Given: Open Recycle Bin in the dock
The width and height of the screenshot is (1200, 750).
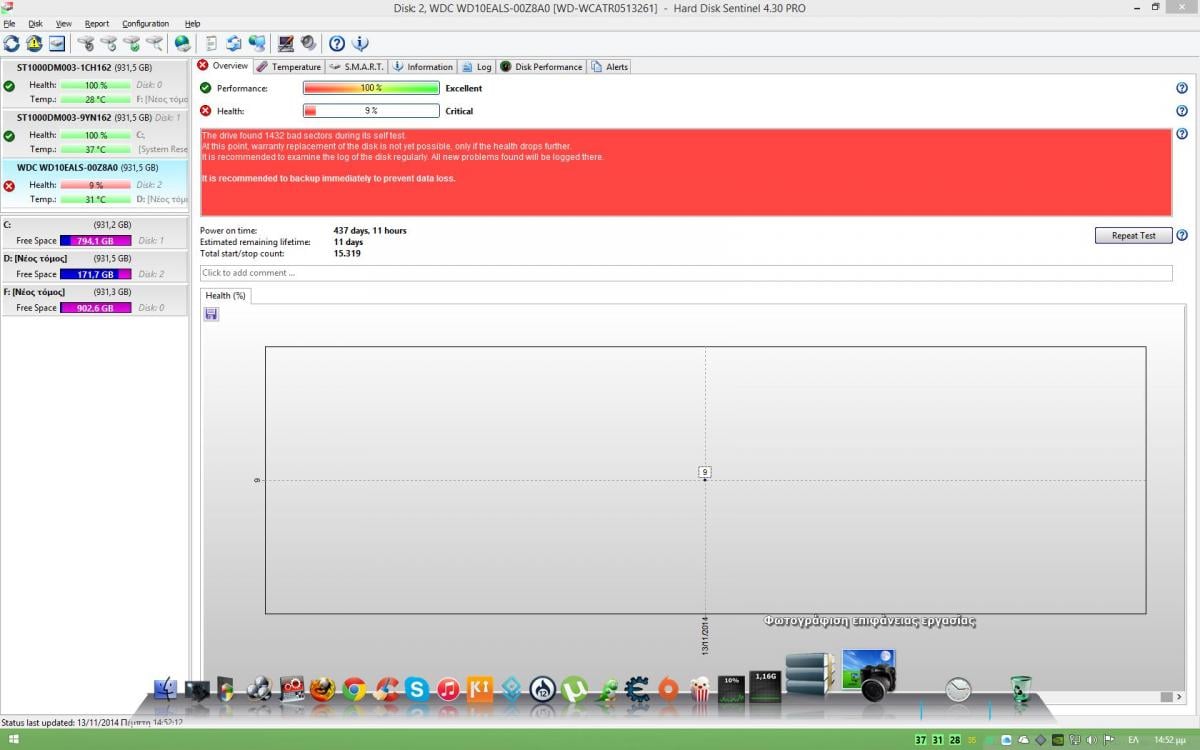Looking at the screenshot, I should (x=1020, y=688).
